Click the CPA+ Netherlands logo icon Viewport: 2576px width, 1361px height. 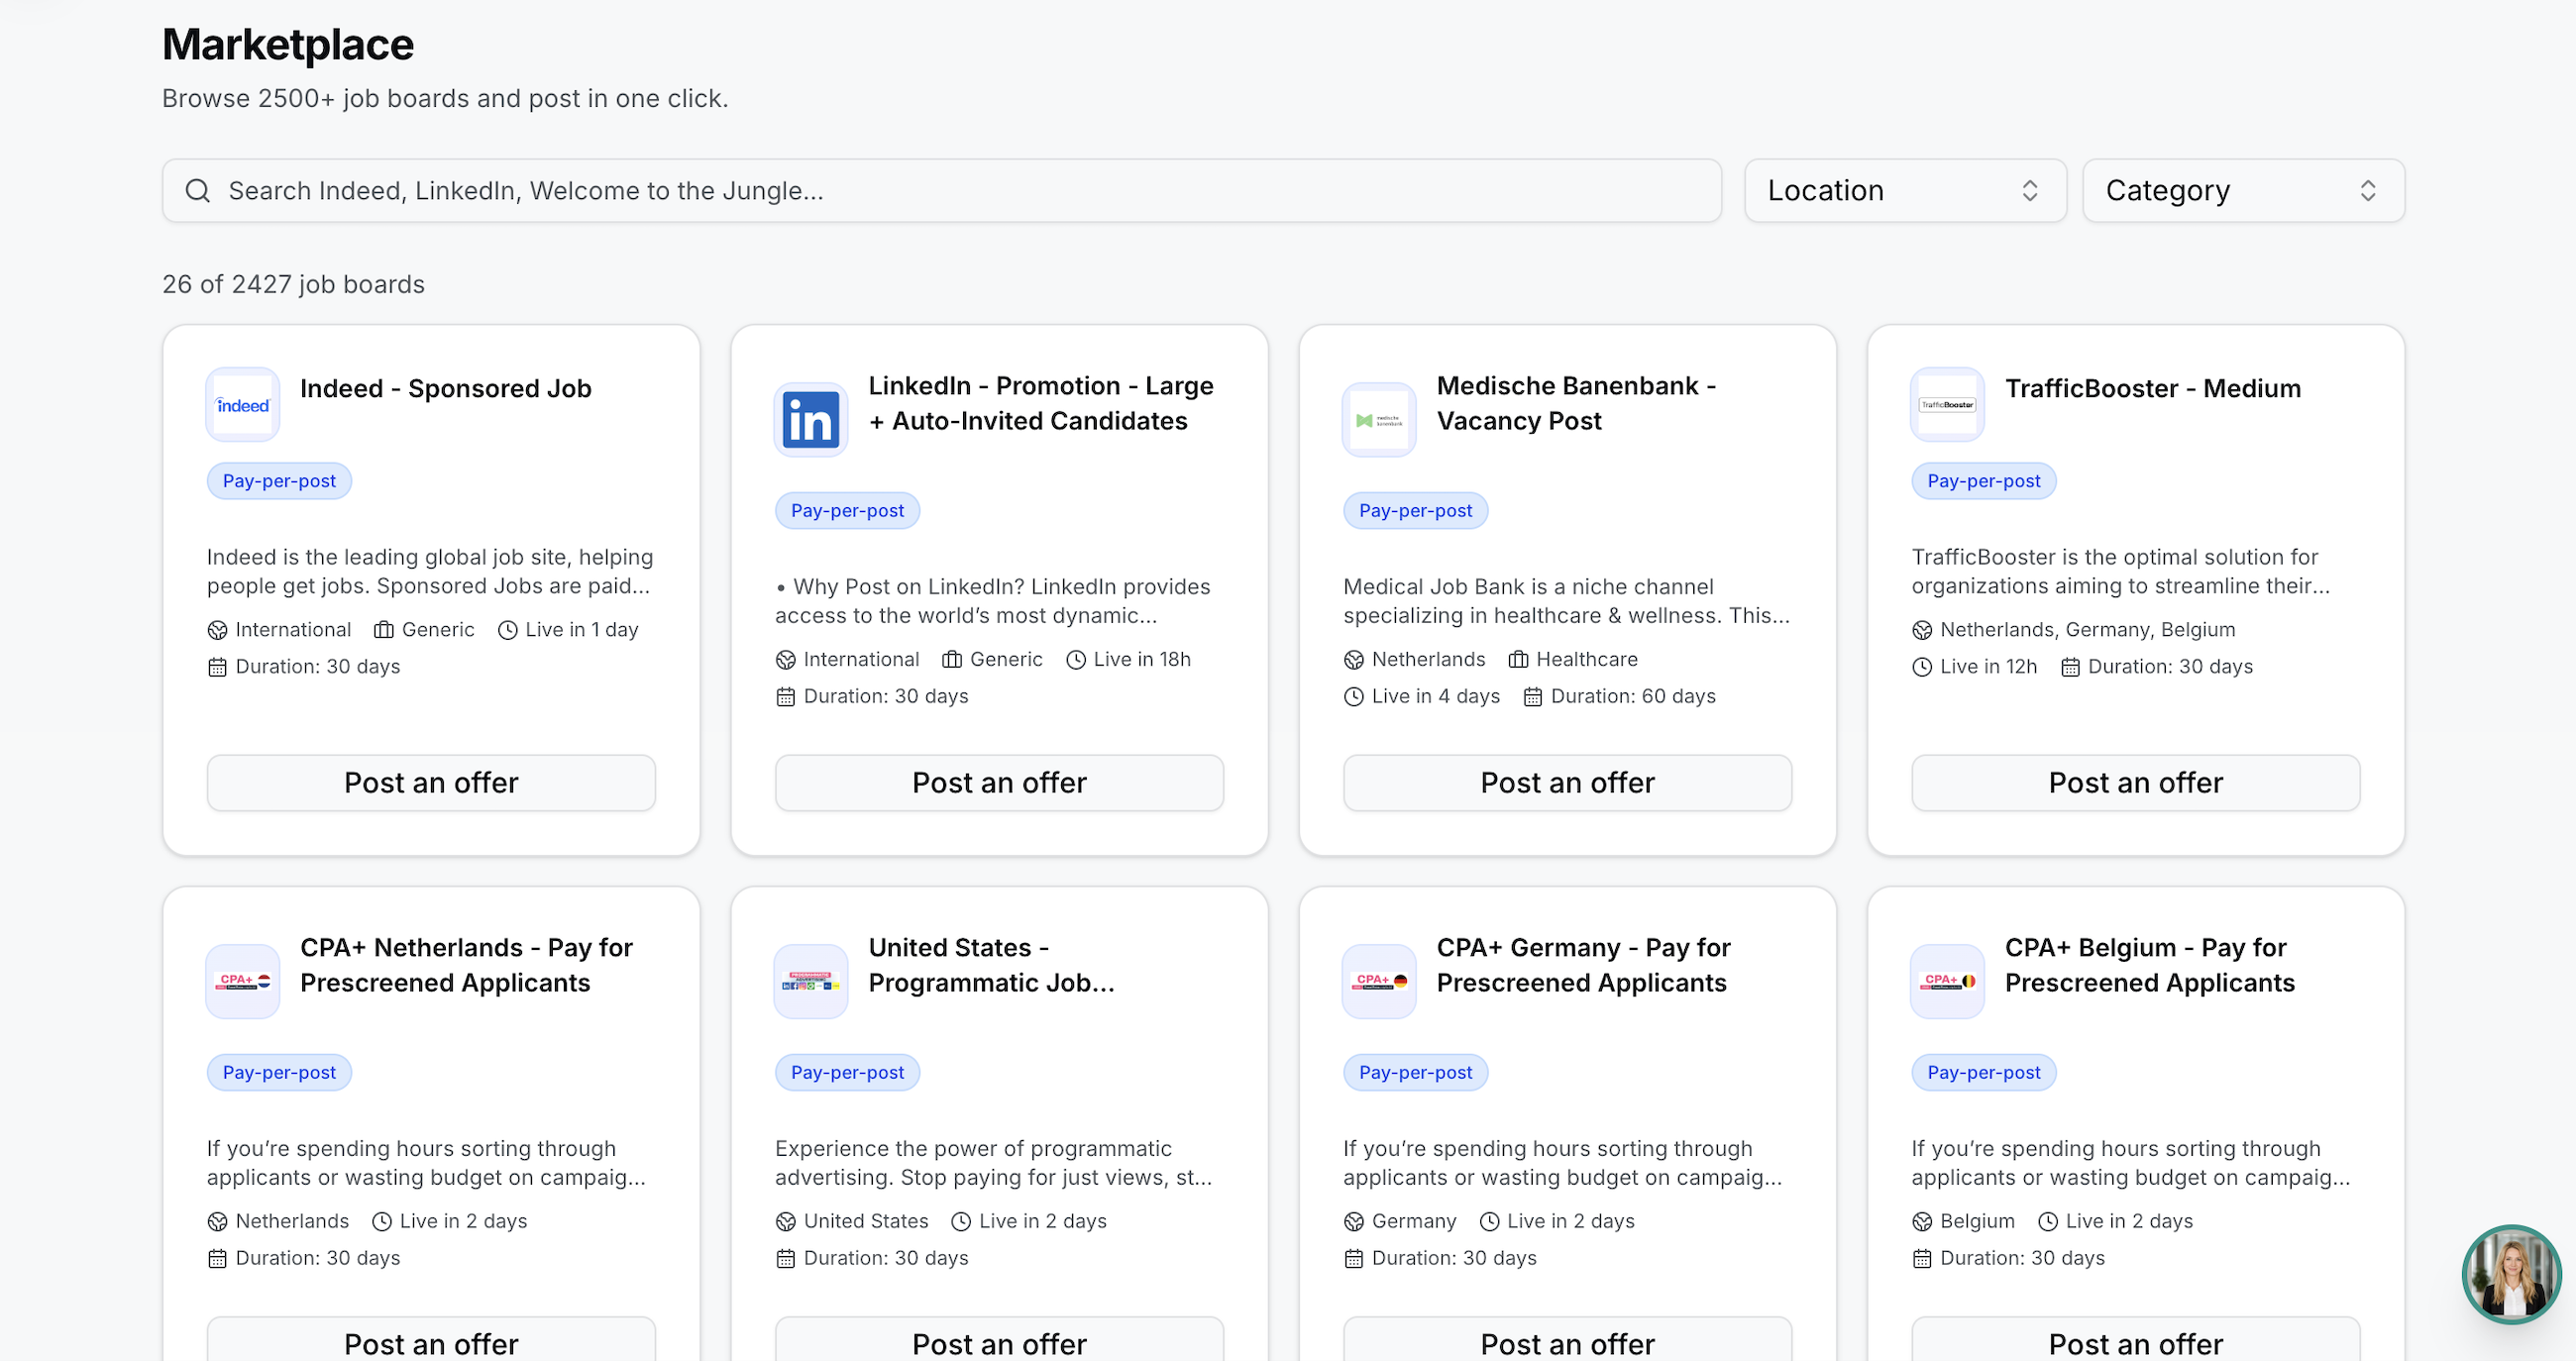pos(243,981)
